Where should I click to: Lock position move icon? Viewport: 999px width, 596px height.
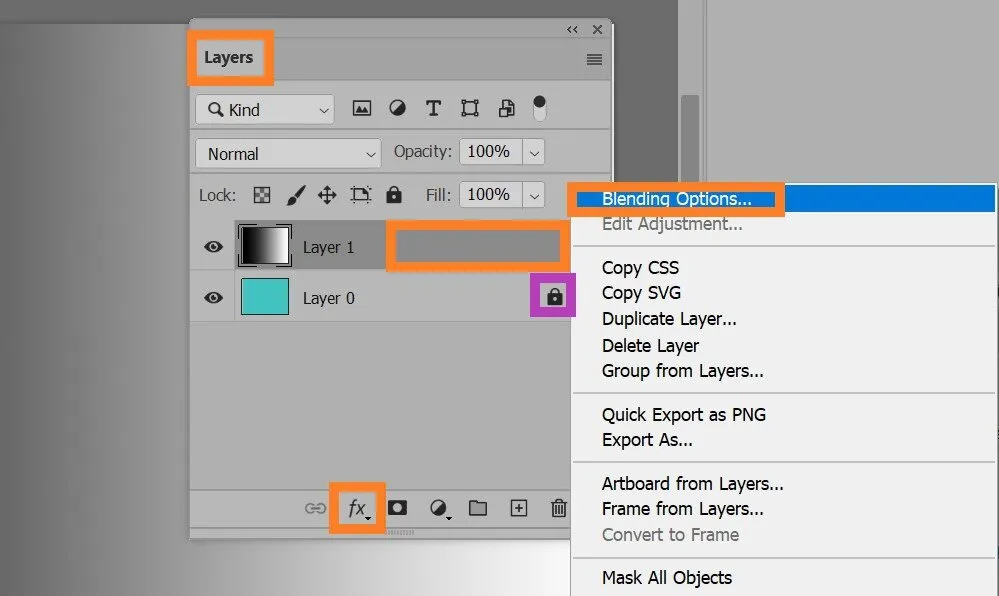tap(327, 195)
